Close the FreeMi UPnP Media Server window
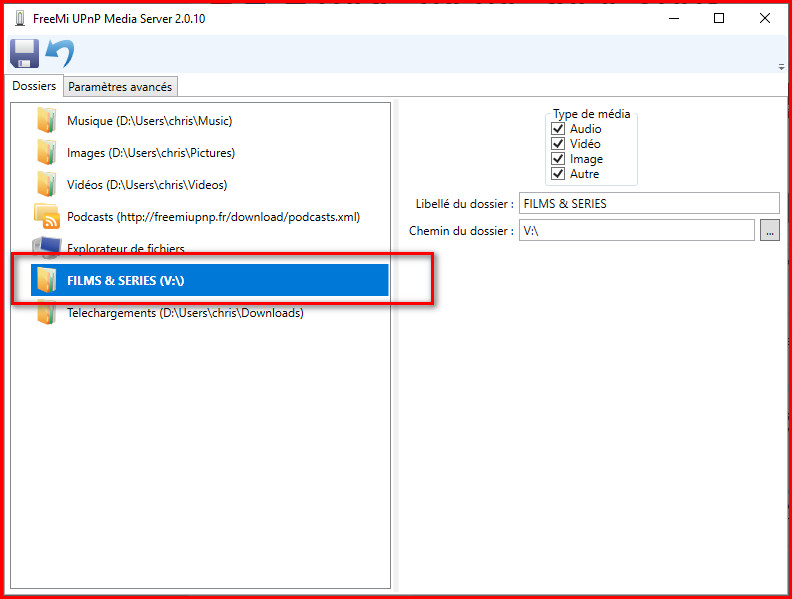The image size is (792, 599). pyautogui.click(x=765, y=19)
